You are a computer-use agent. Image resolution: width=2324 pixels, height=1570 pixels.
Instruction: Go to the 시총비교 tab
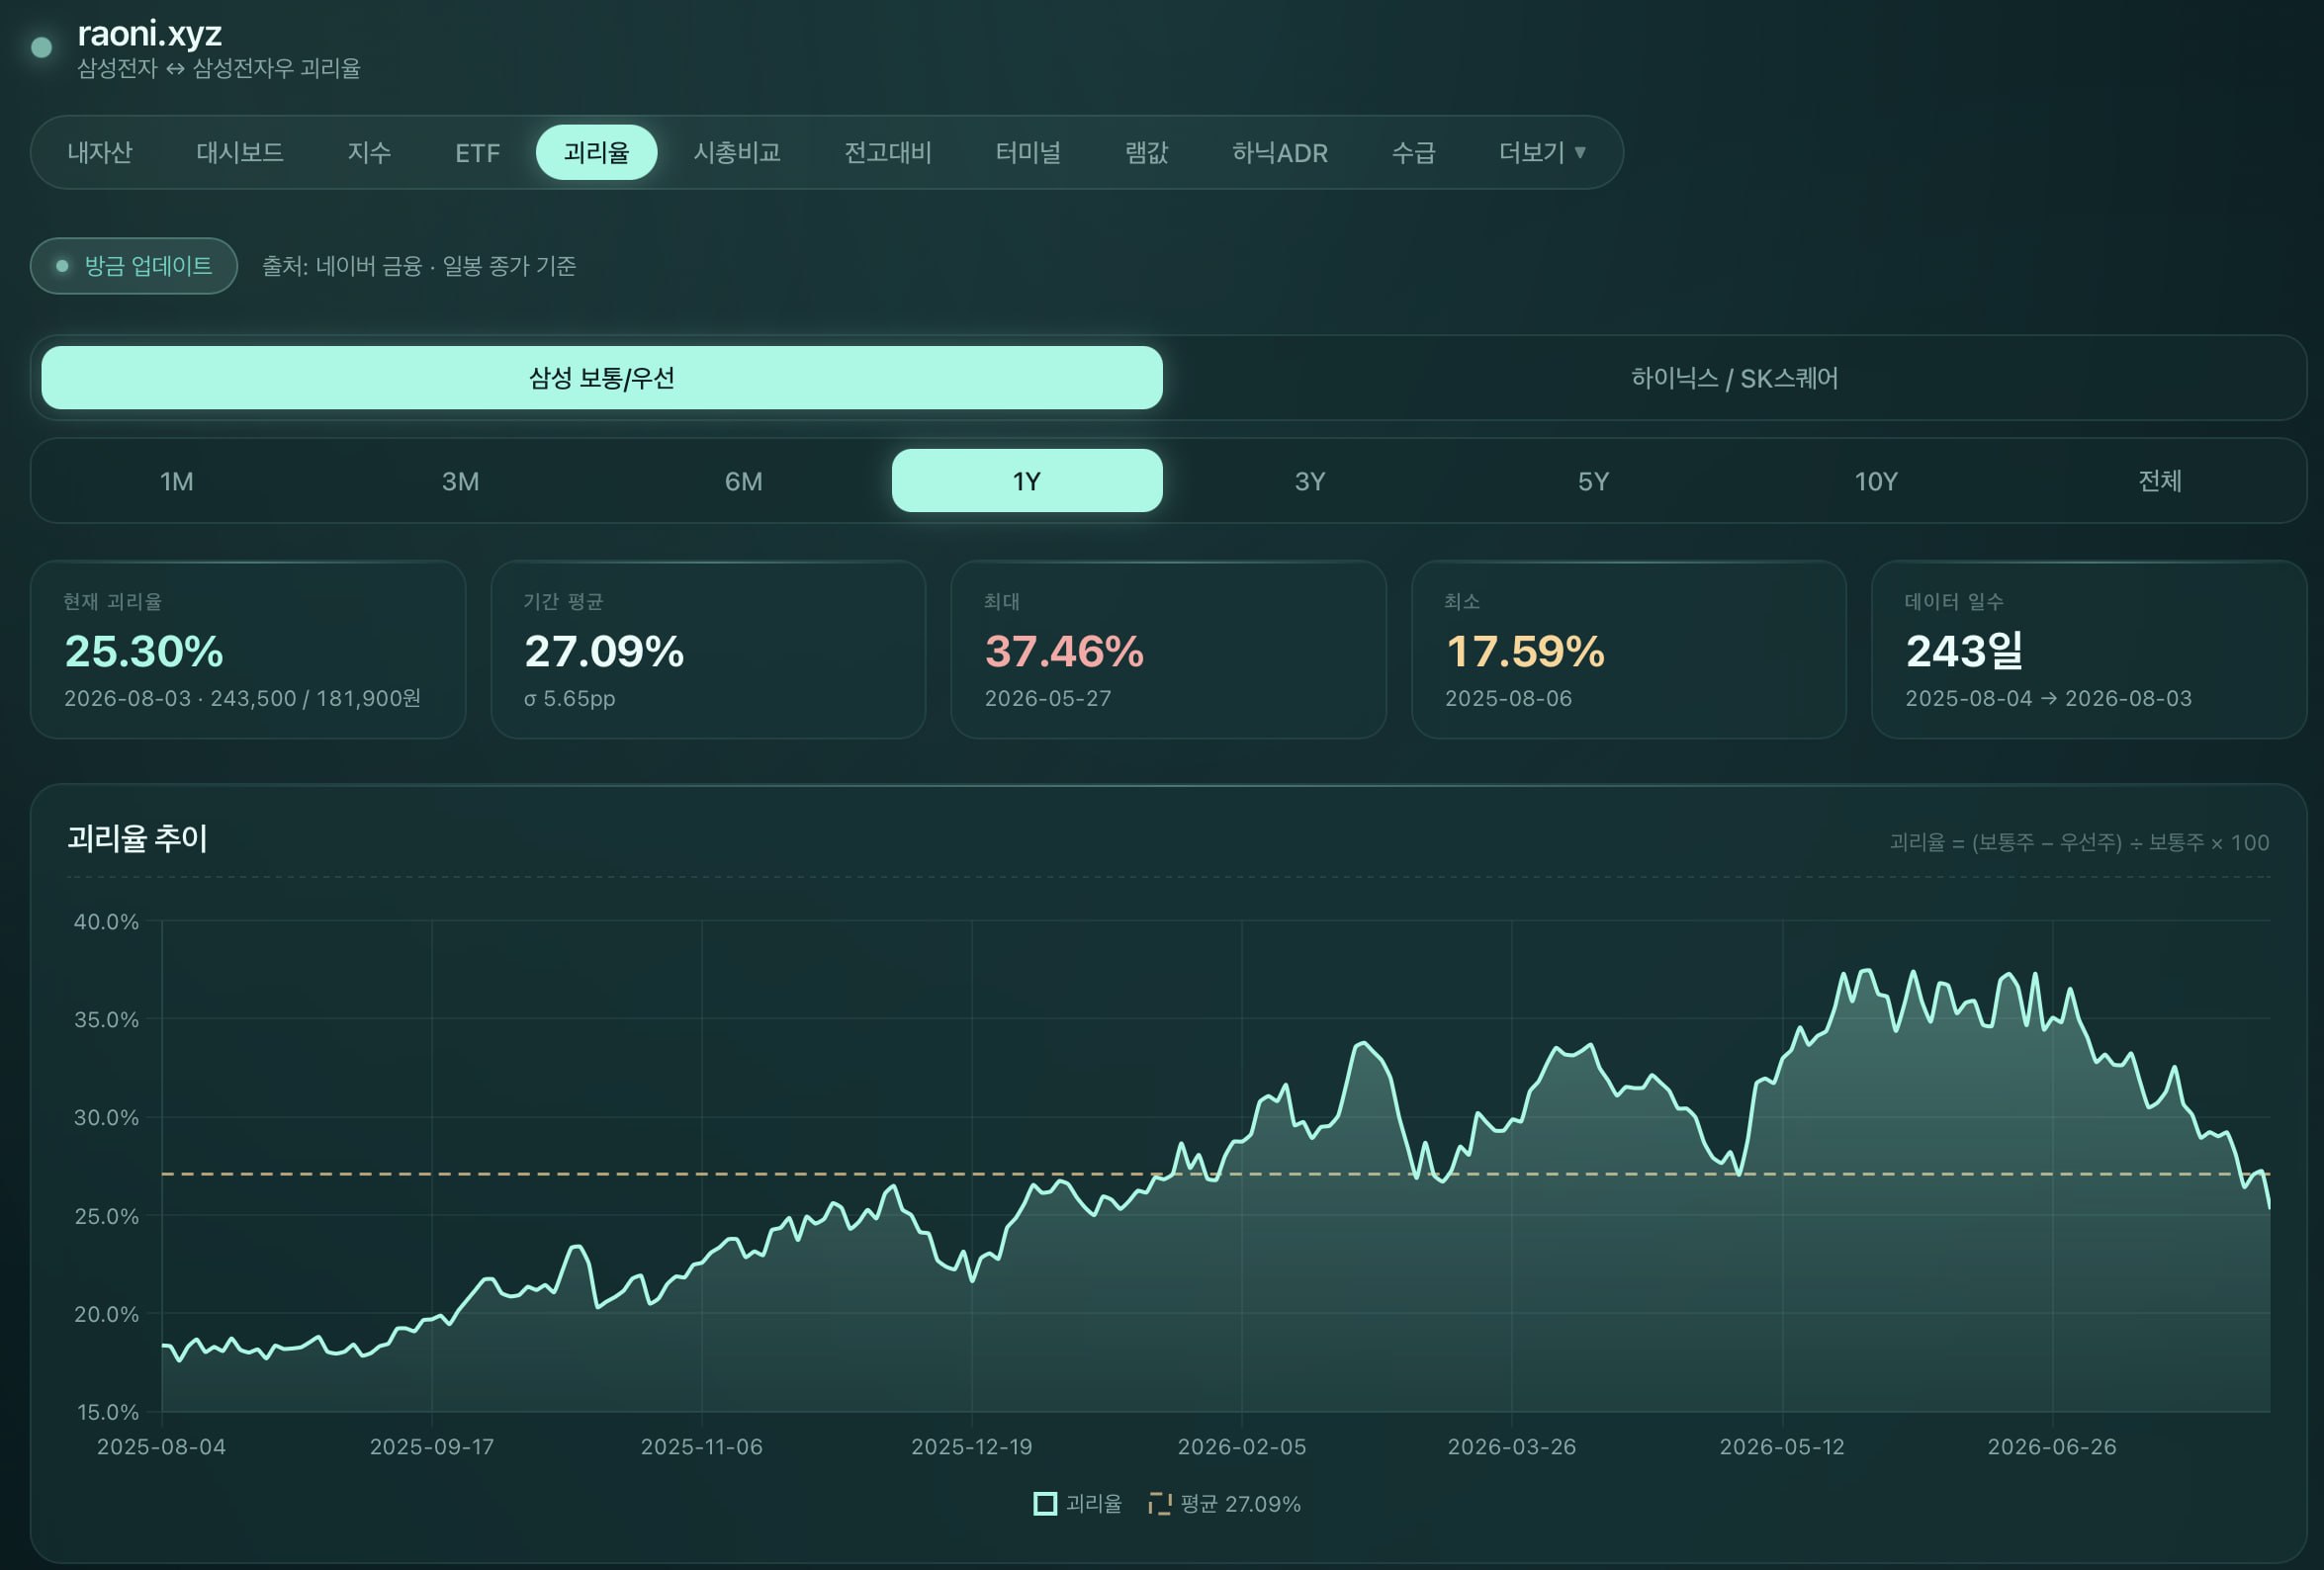tap(736, 152)
